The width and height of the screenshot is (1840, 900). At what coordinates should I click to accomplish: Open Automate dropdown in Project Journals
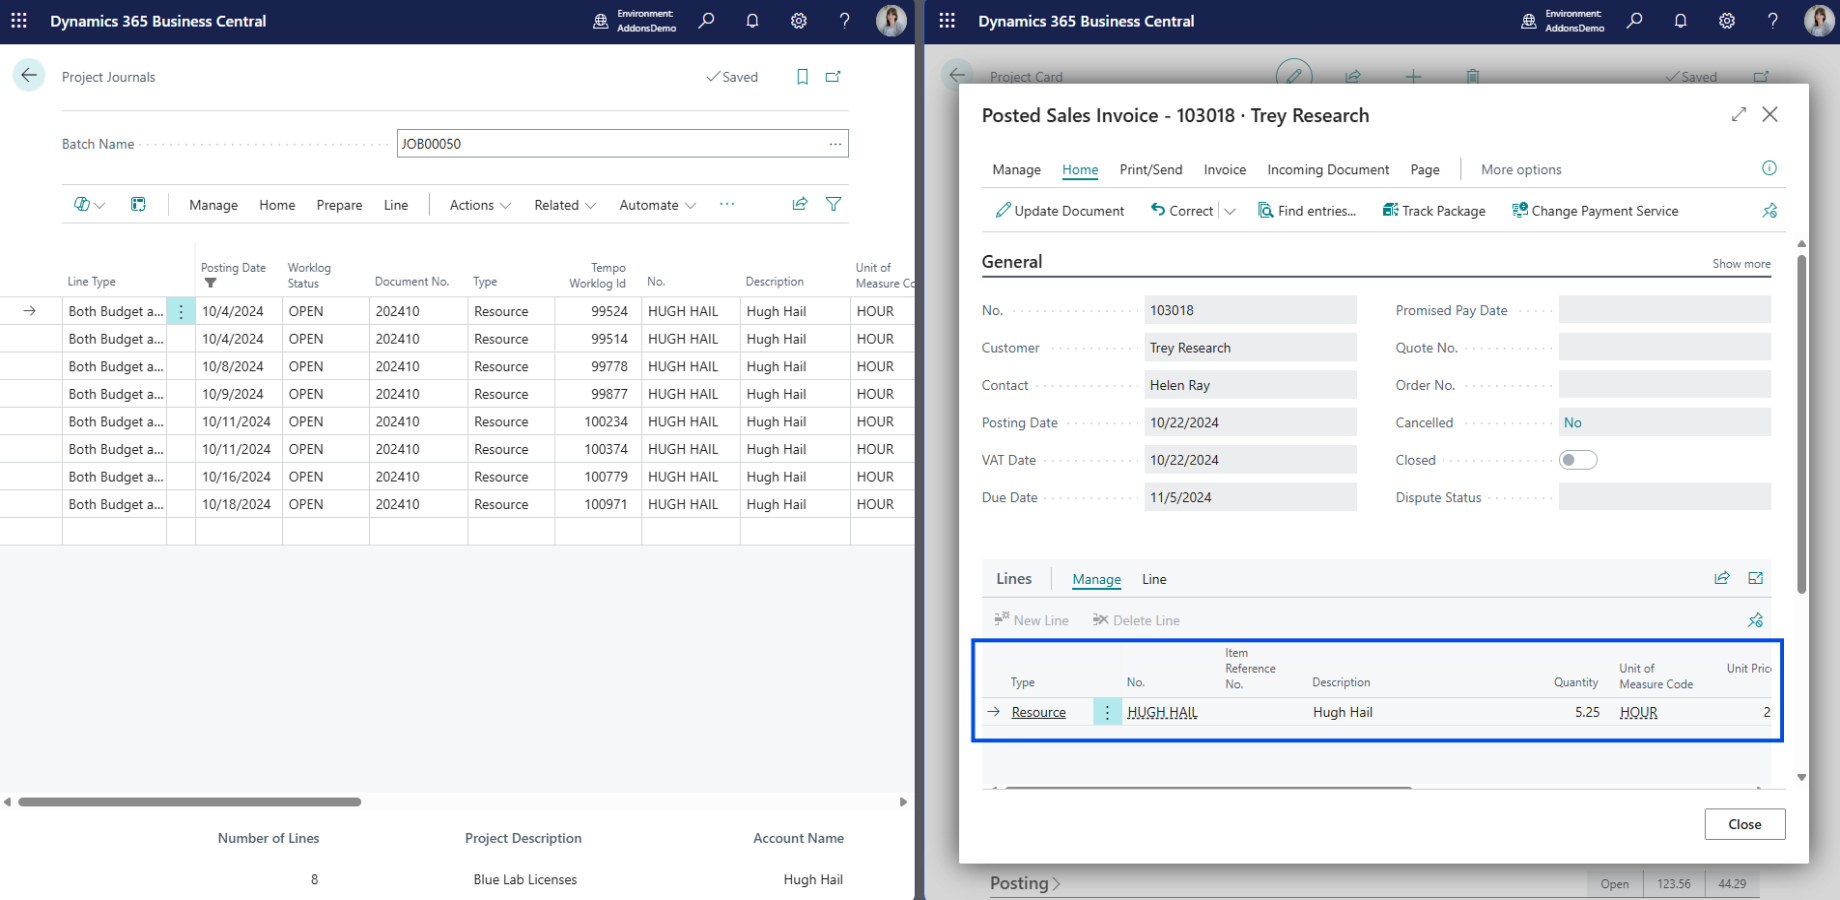(657, 205)
